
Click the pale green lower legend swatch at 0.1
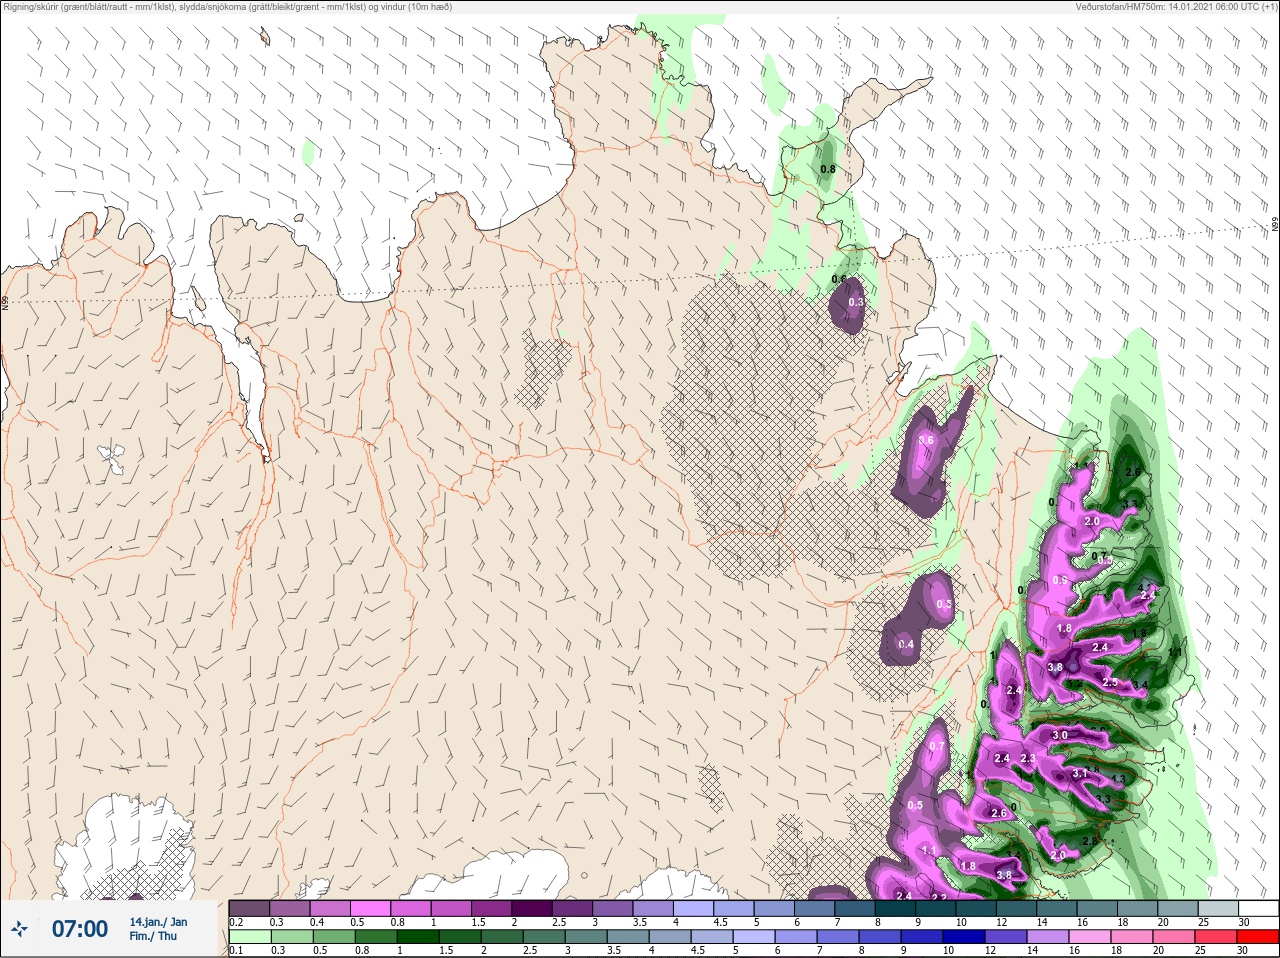[249, 937]
